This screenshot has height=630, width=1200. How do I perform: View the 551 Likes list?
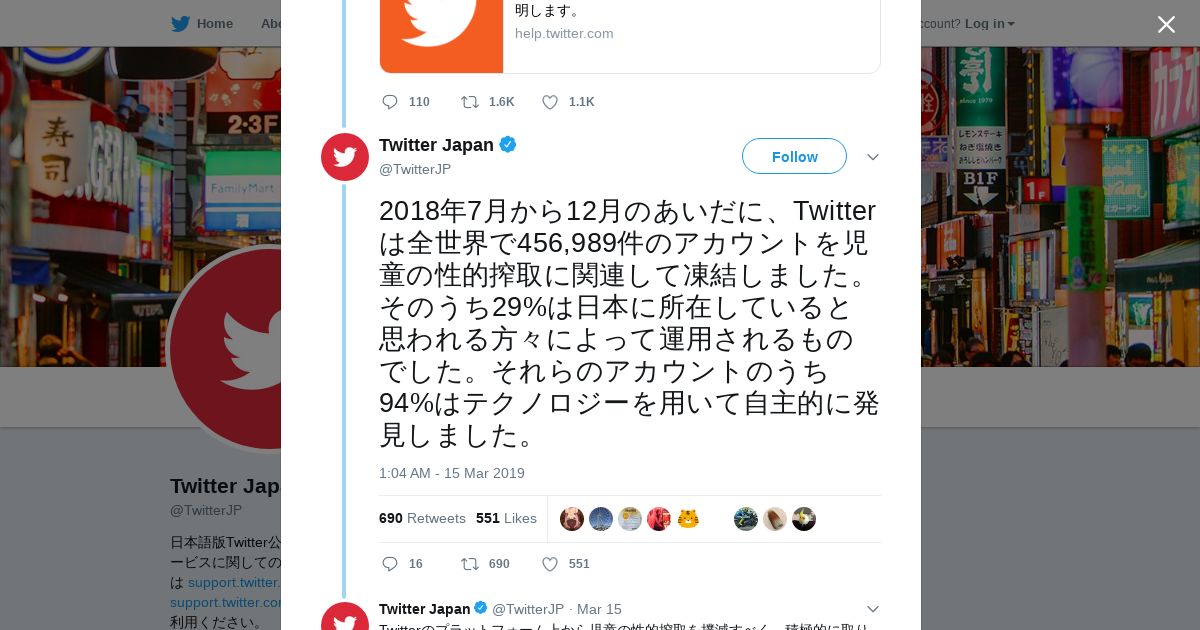pos(506,518)
